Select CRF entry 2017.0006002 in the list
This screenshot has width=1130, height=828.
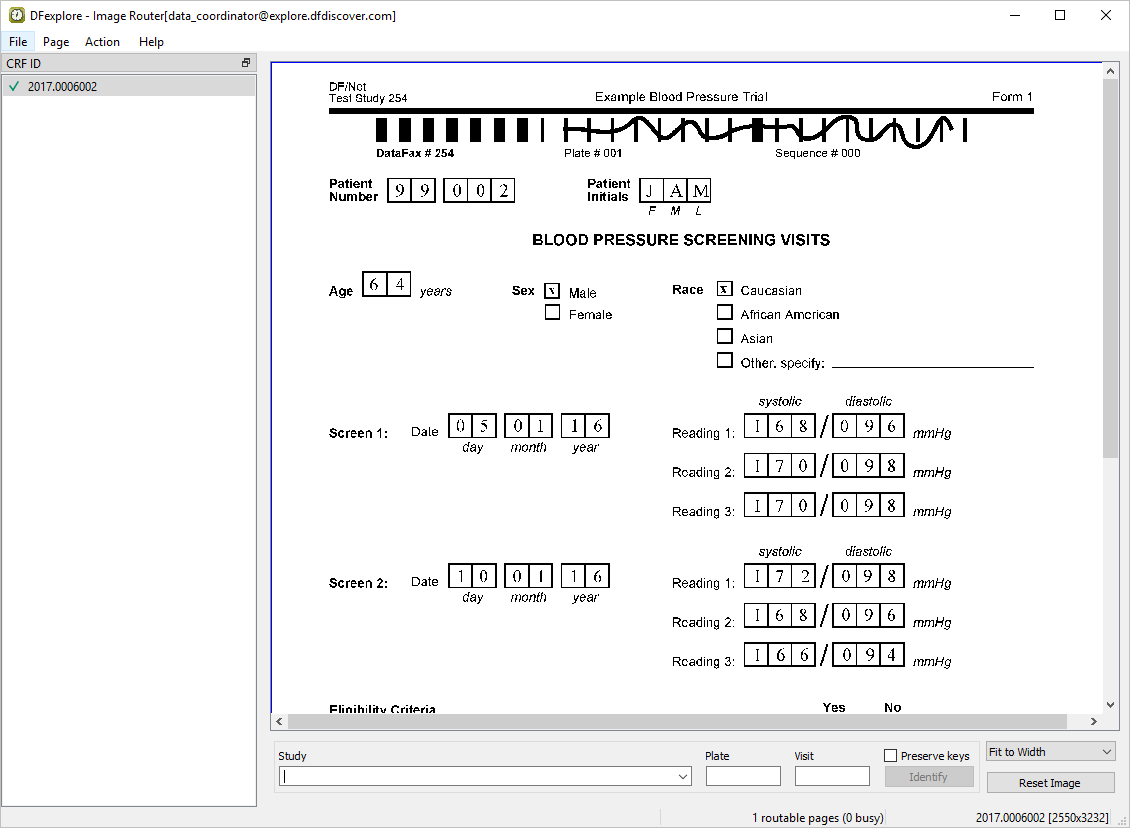pos(62,87)
